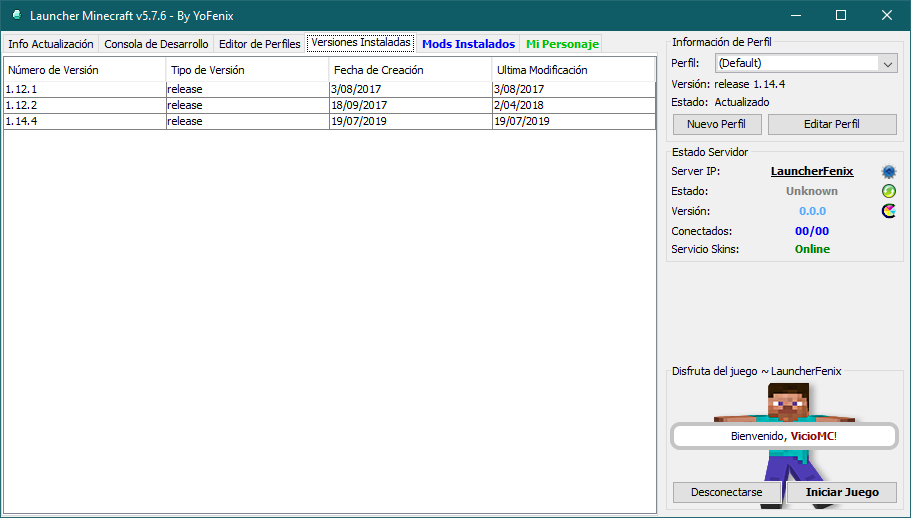Image resolution: width=911 pixels, height=518 pixels.
Task: Click connected players count 00/00
Action: point(812,231)
